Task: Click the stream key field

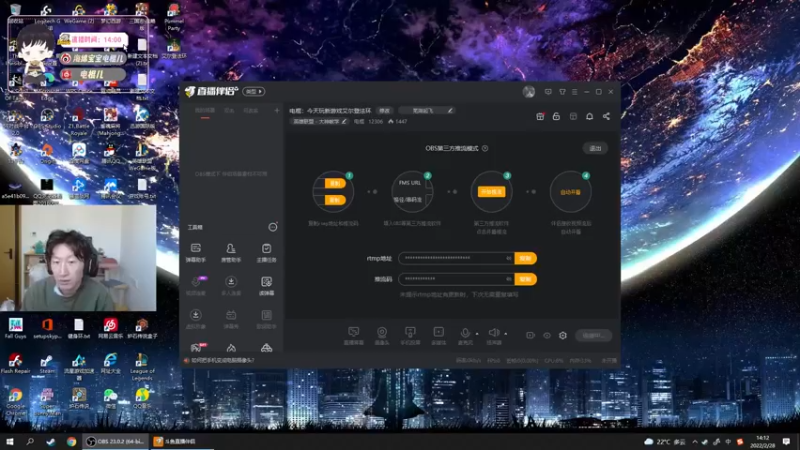Action: click(456, 279)
